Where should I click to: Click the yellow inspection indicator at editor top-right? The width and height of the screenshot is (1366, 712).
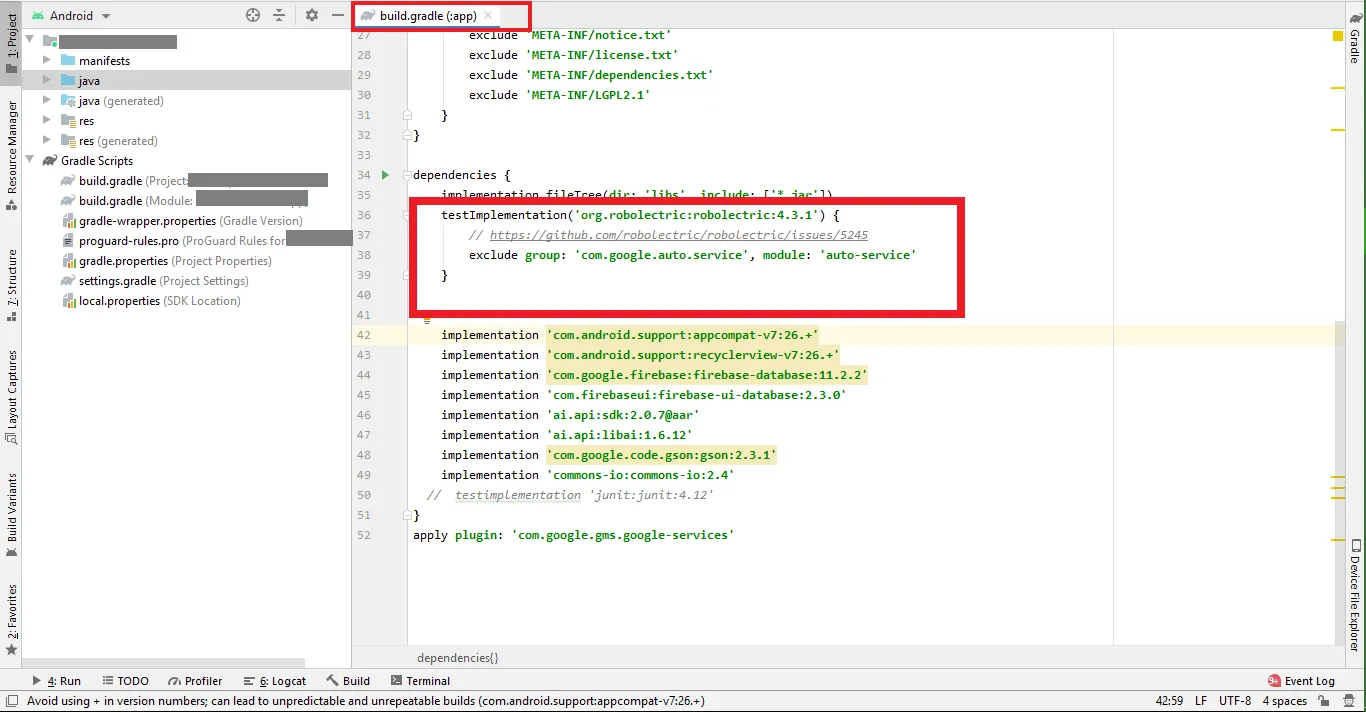click(1337, 37)
